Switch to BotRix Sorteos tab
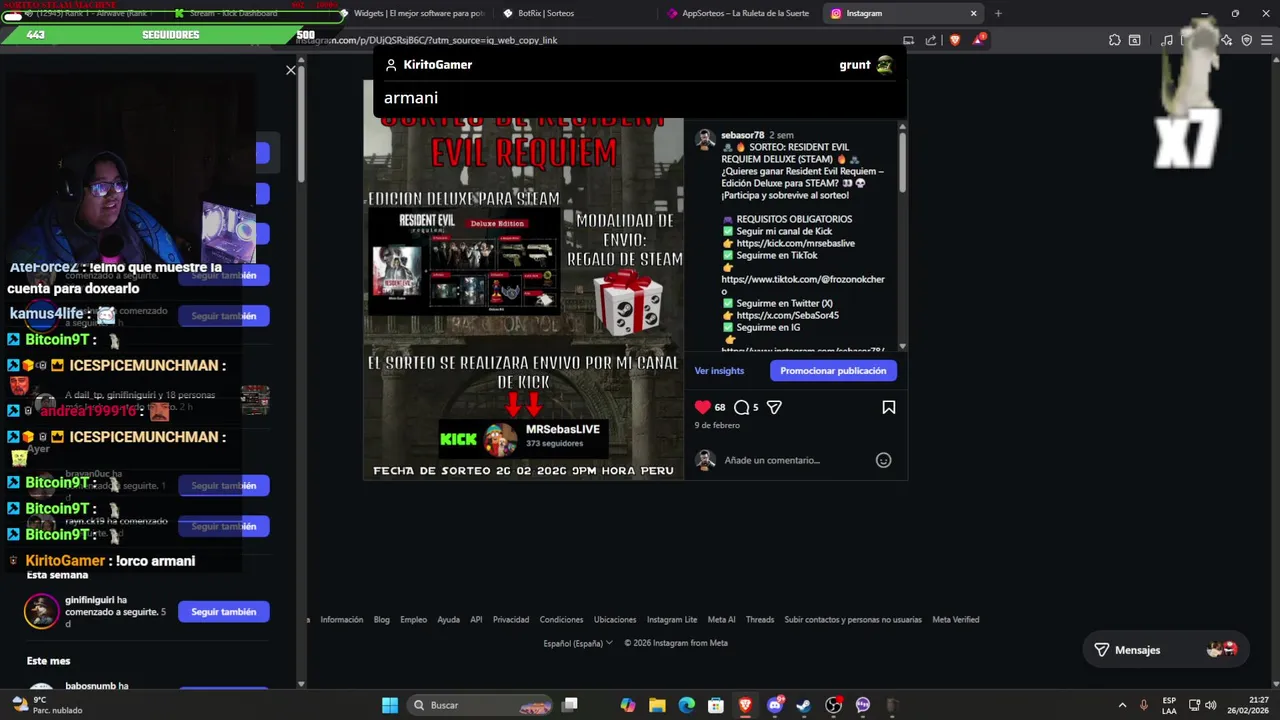The image size is (1280, 720). point(575,13)
